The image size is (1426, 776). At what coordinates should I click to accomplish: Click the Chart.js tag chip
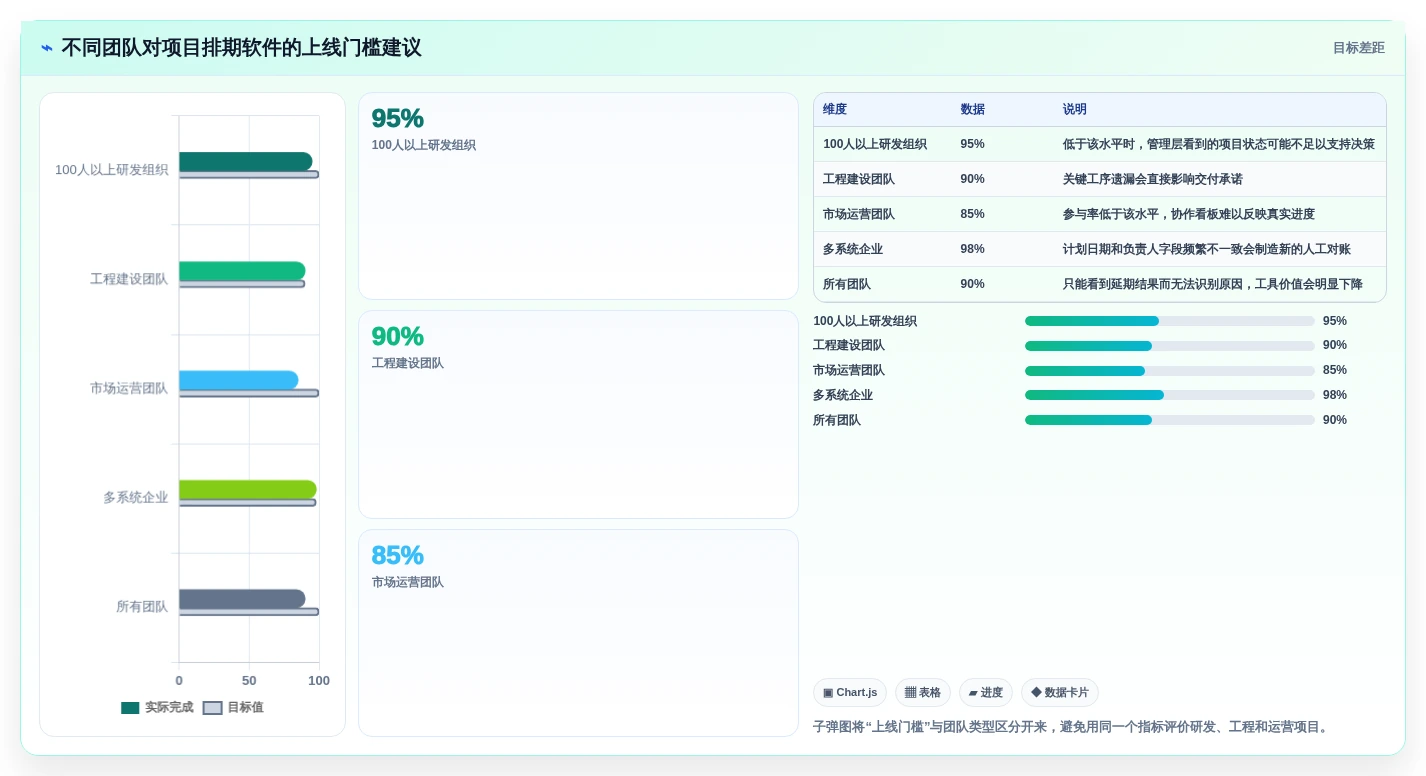850,693
